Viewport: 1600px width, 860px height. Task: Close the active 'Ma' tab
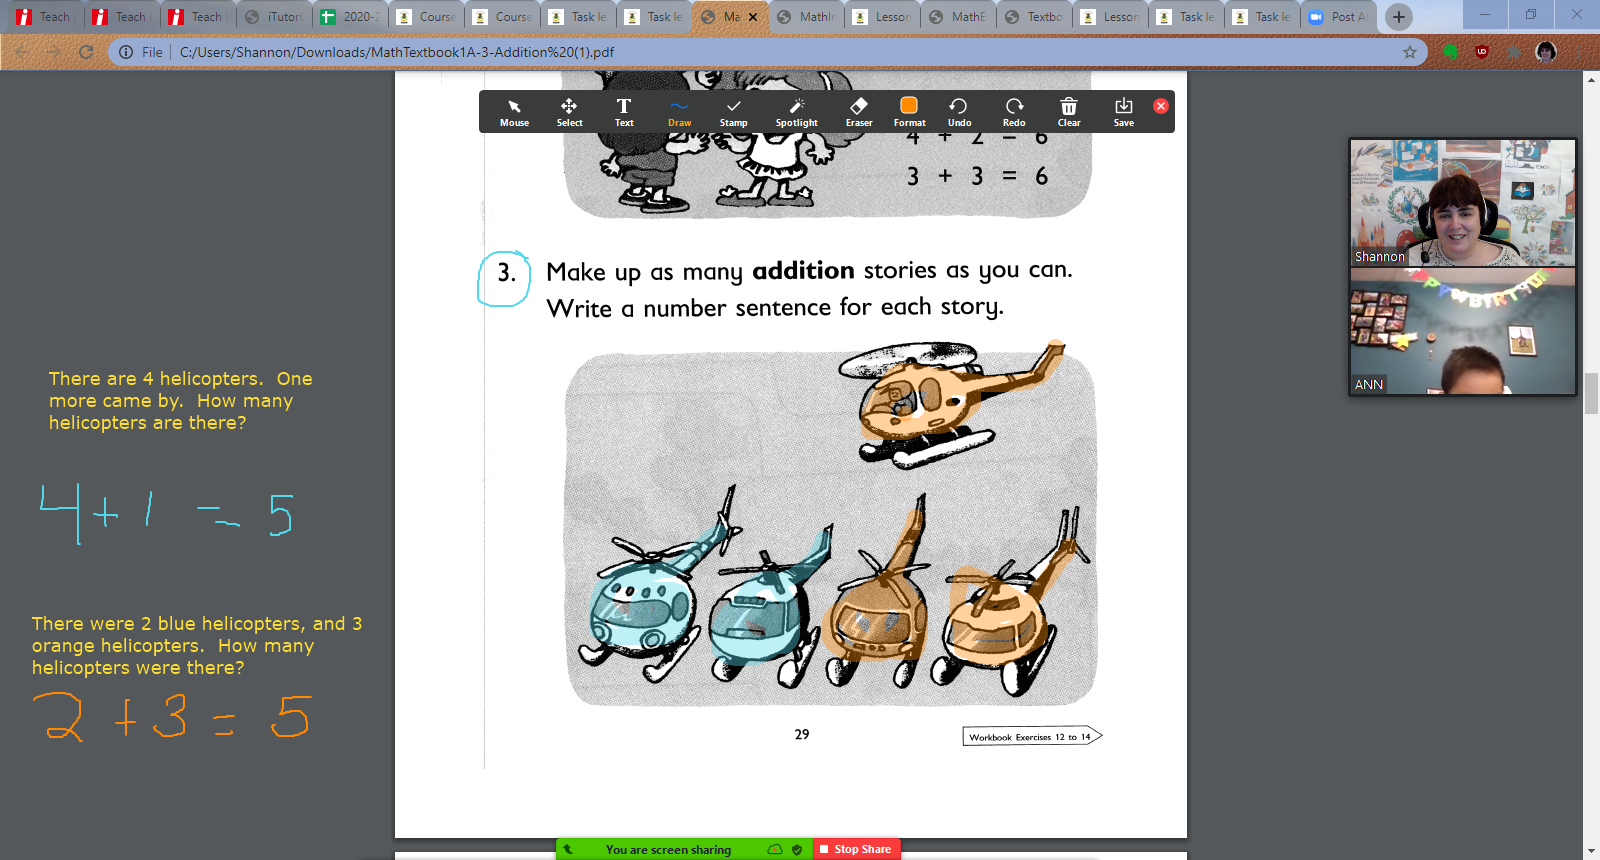[x=753, y=17]
